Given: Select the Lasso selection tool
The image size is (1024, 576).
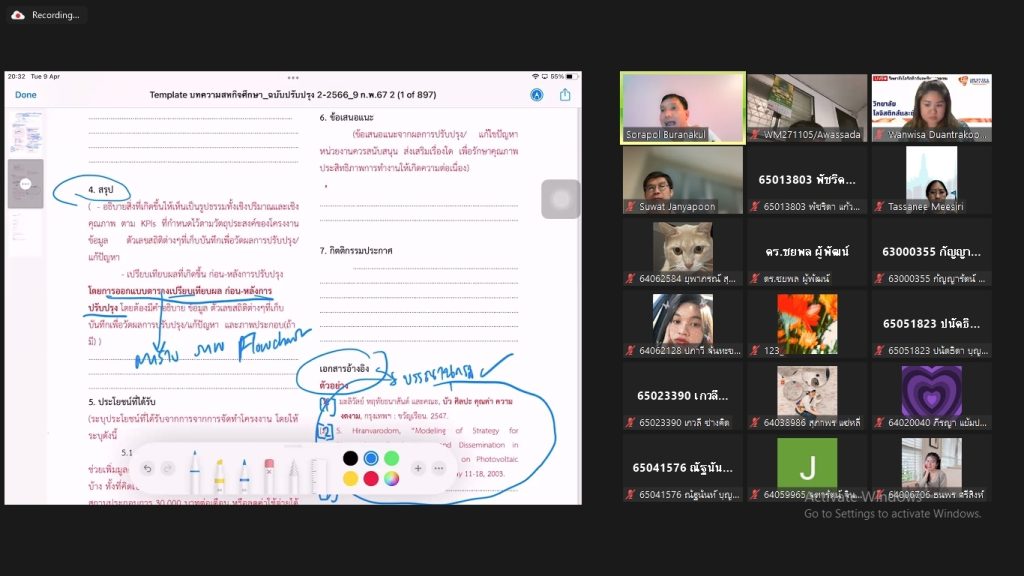Looking at the screenshot, I should (294, 475).
